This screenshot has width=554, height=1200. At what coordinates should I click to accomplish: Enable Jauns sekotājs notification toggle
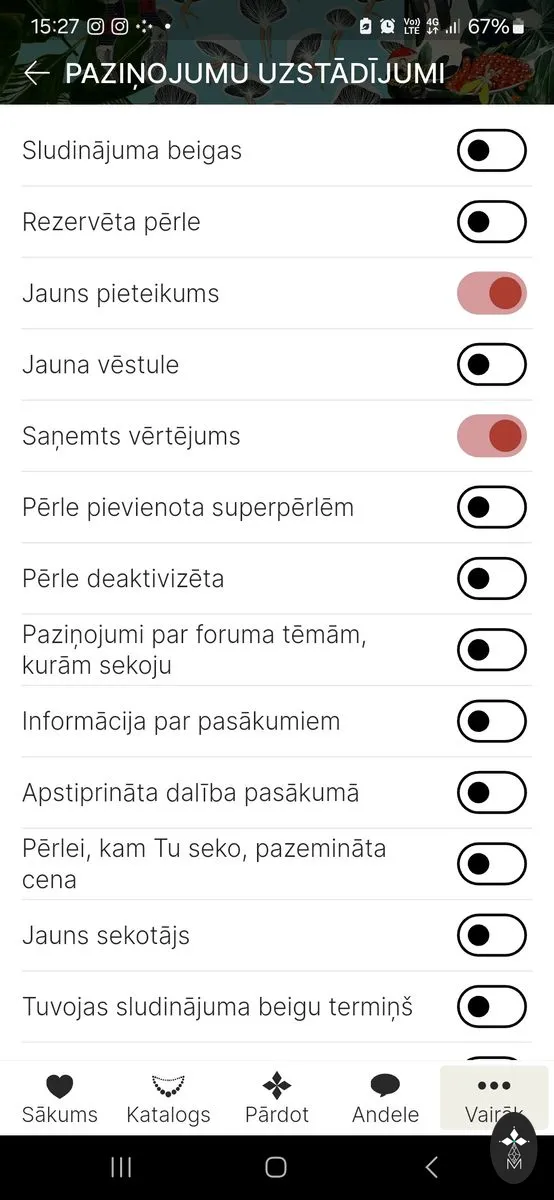(492, 935)
